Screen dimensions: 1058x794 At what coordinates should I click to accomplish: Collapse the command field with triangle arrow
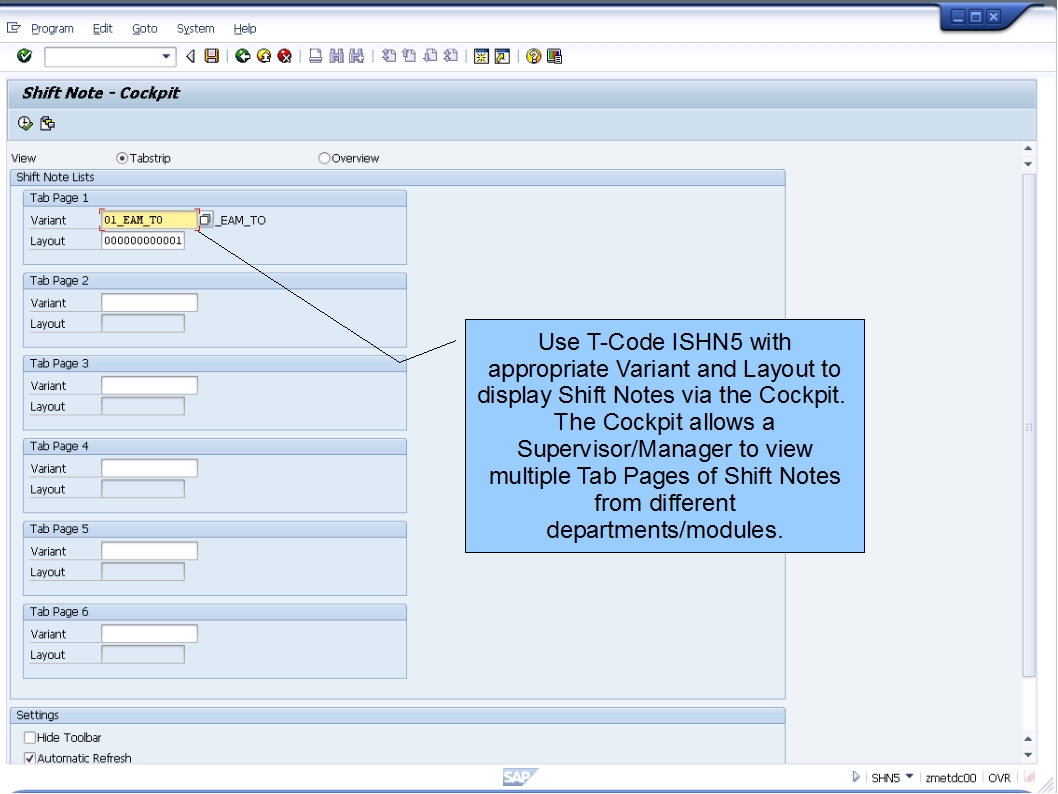[190, 57]
